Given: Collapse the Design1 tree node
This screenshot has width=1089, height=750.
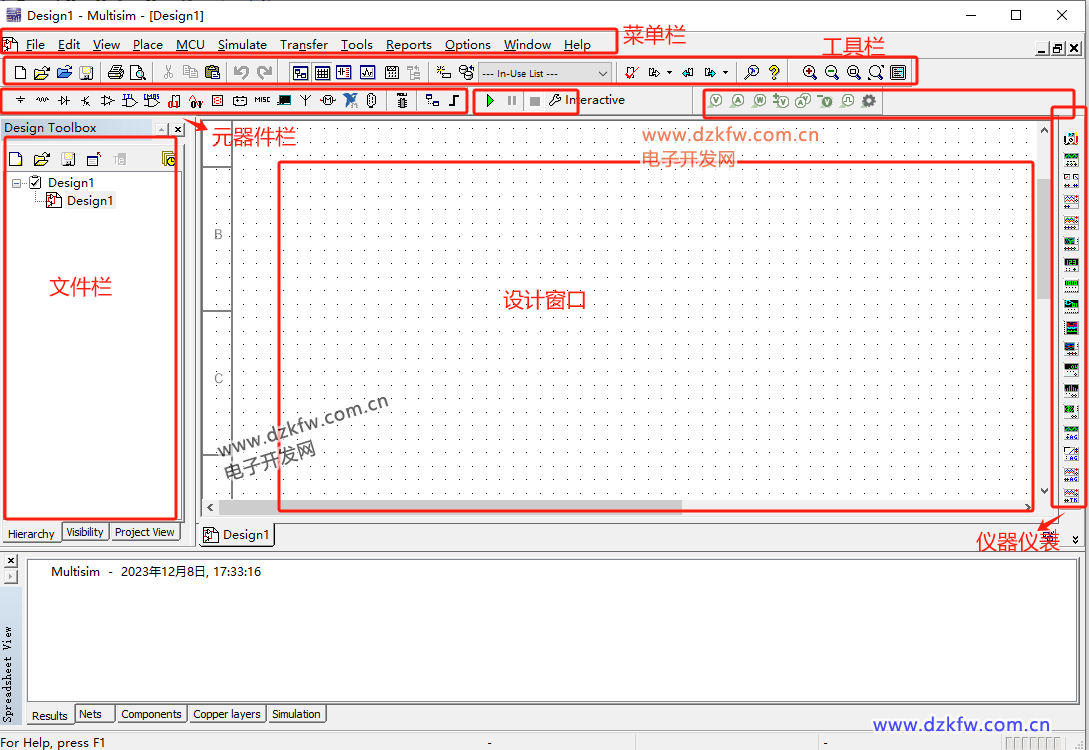Looking at the screenshot, I should pyautogui.click(x=18, y=183).
